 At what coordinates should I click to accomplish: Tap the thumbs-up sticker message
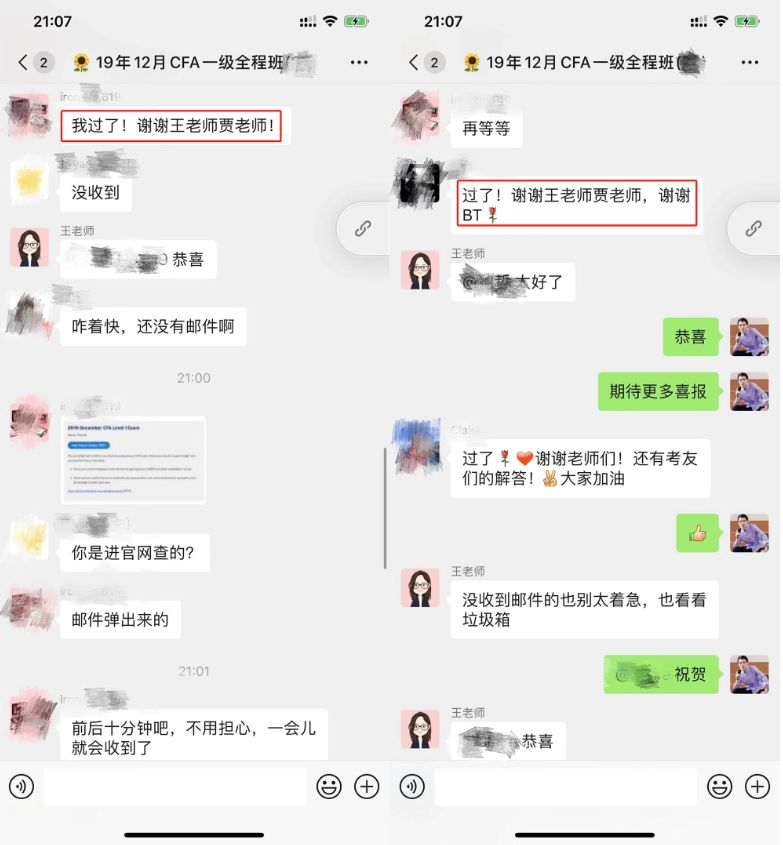(697, 533)
